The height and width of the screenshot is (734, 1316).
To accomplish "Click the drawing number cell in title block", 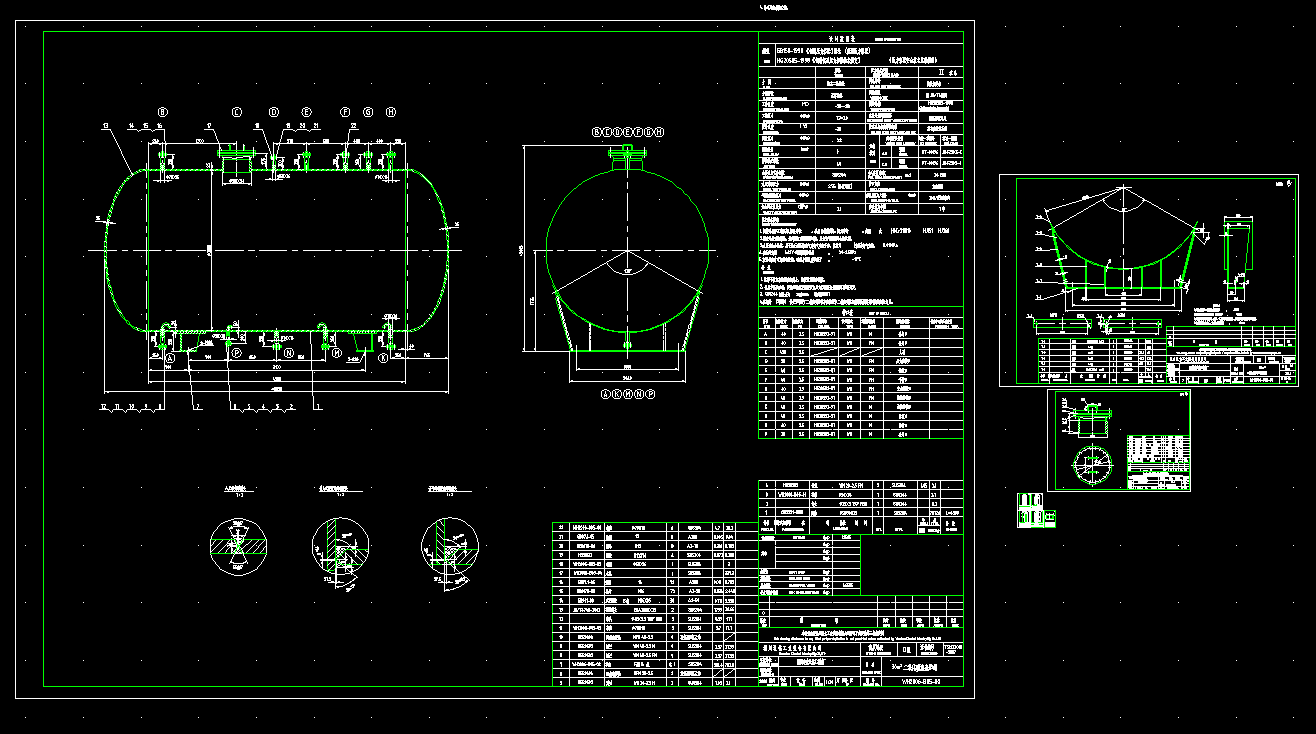I will 921,681.
